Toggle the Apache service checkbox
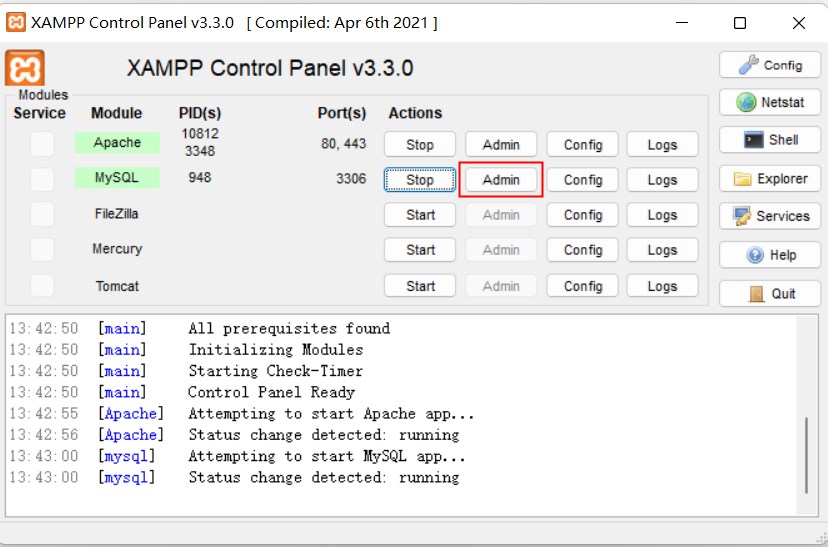The image size is (828, 547). 42,144
